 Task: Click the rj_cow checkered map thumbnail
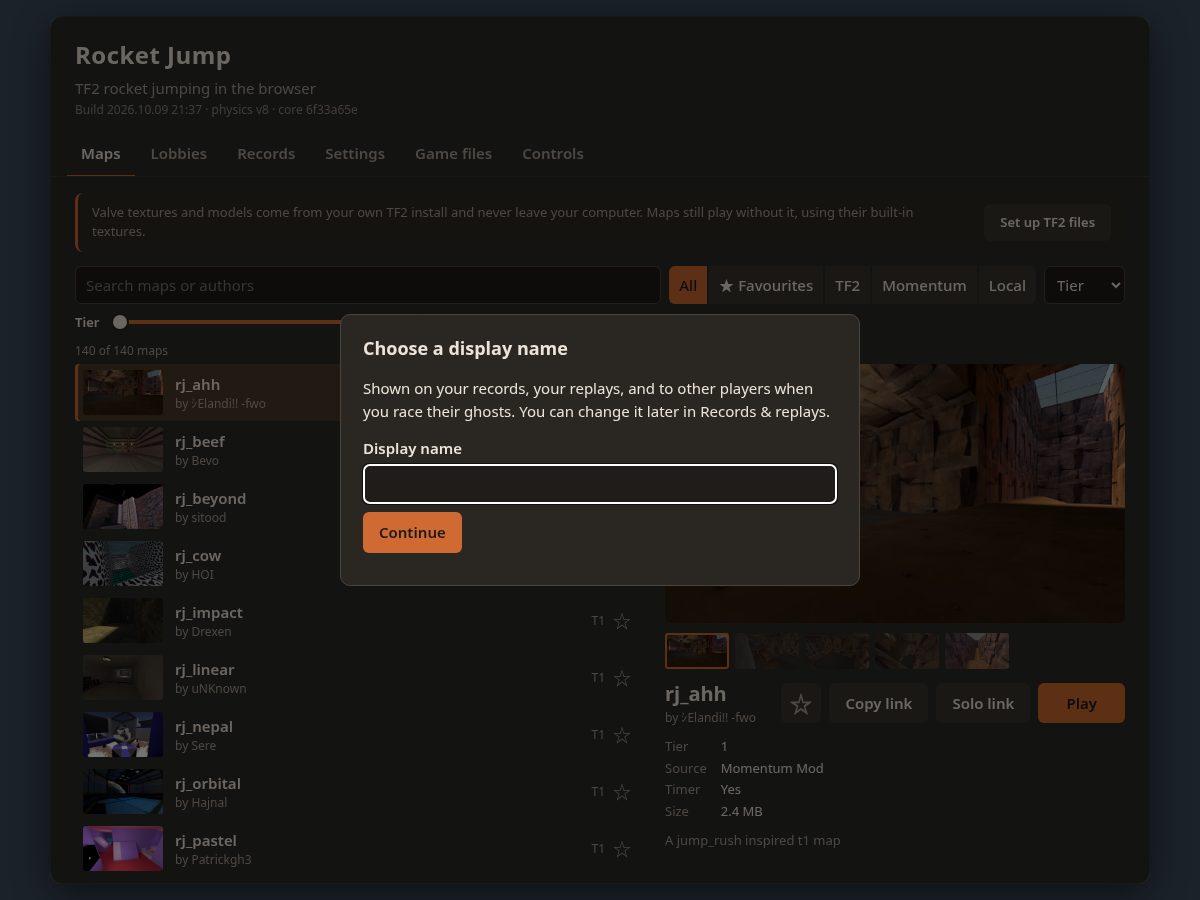(123, 564)
